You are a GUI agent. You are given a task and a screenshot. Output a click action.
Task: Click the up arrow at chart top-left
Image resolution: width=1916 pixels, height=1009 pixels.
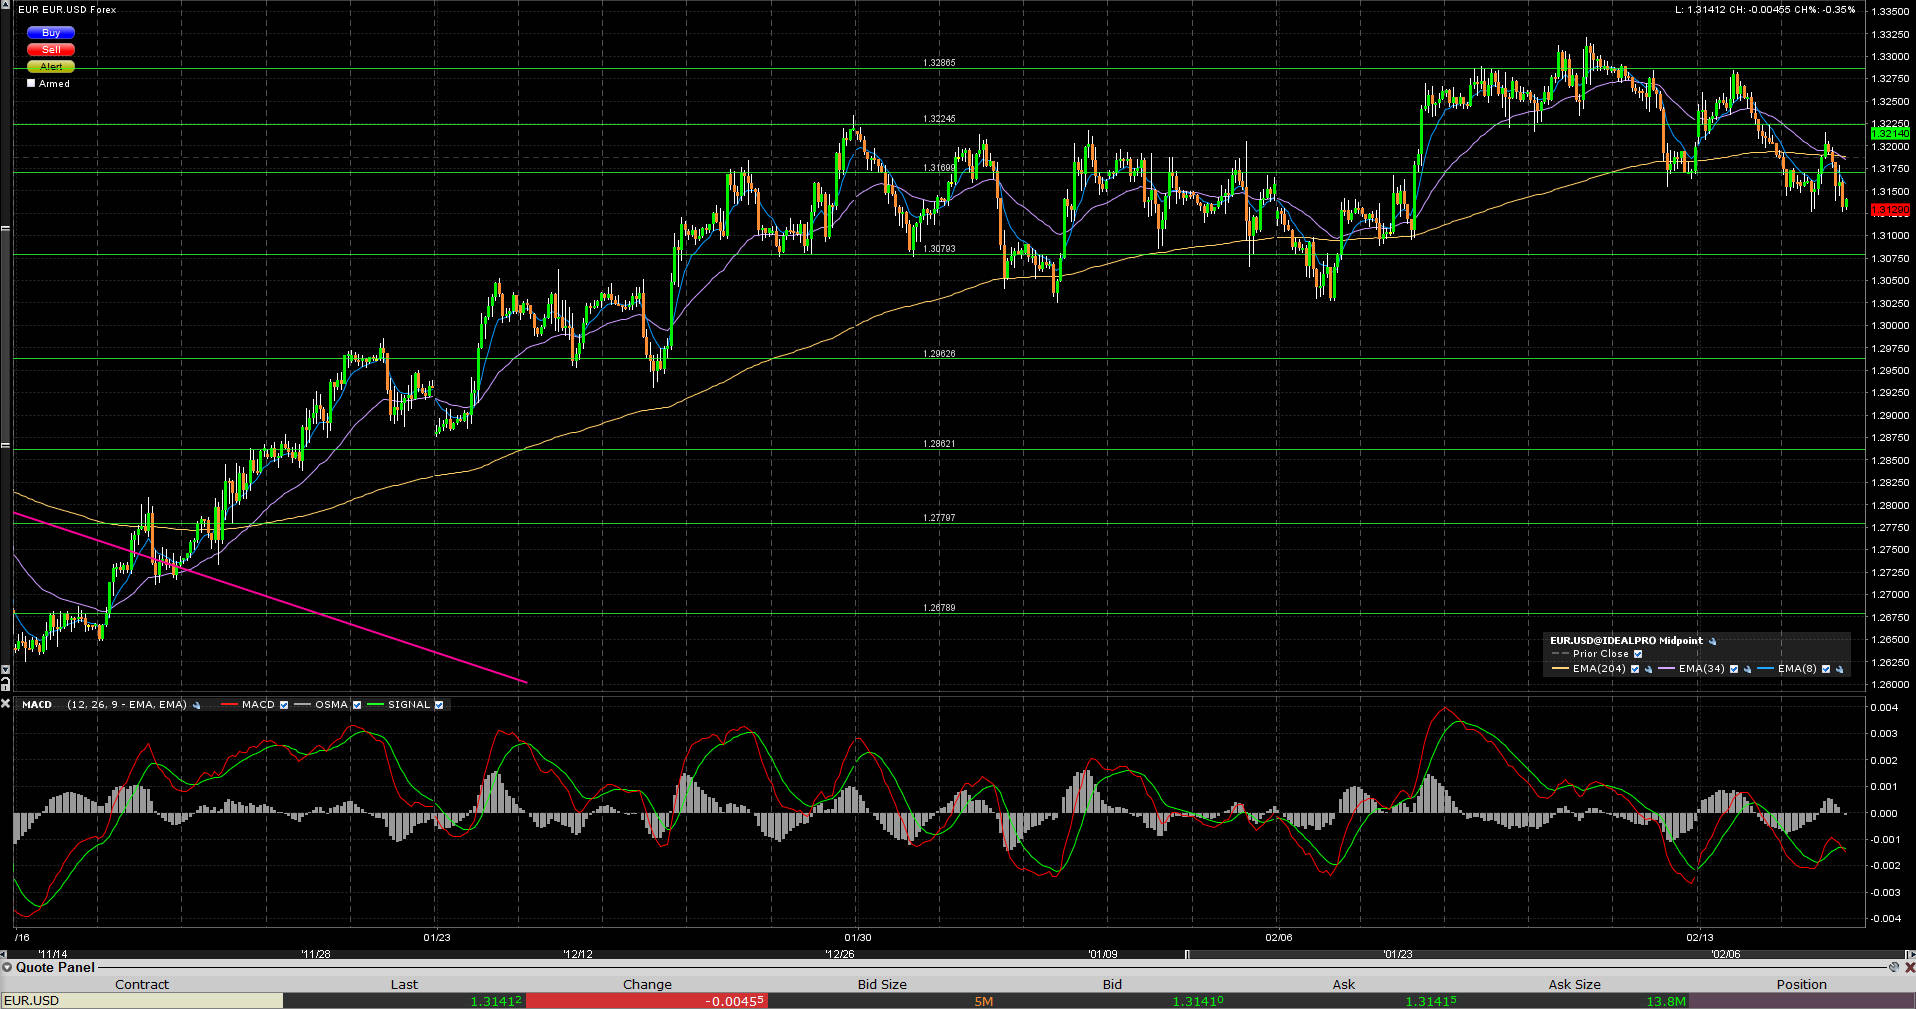tap(5, 6)
